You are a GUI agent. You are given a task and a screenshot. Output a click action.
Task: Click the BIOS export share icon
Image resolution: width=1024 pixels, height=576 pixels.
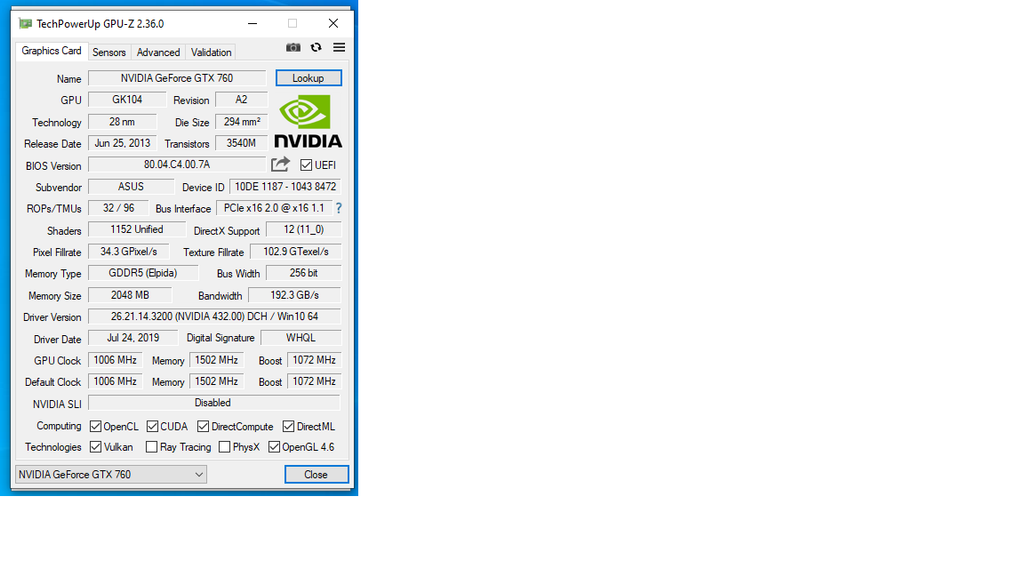(281, 165)
